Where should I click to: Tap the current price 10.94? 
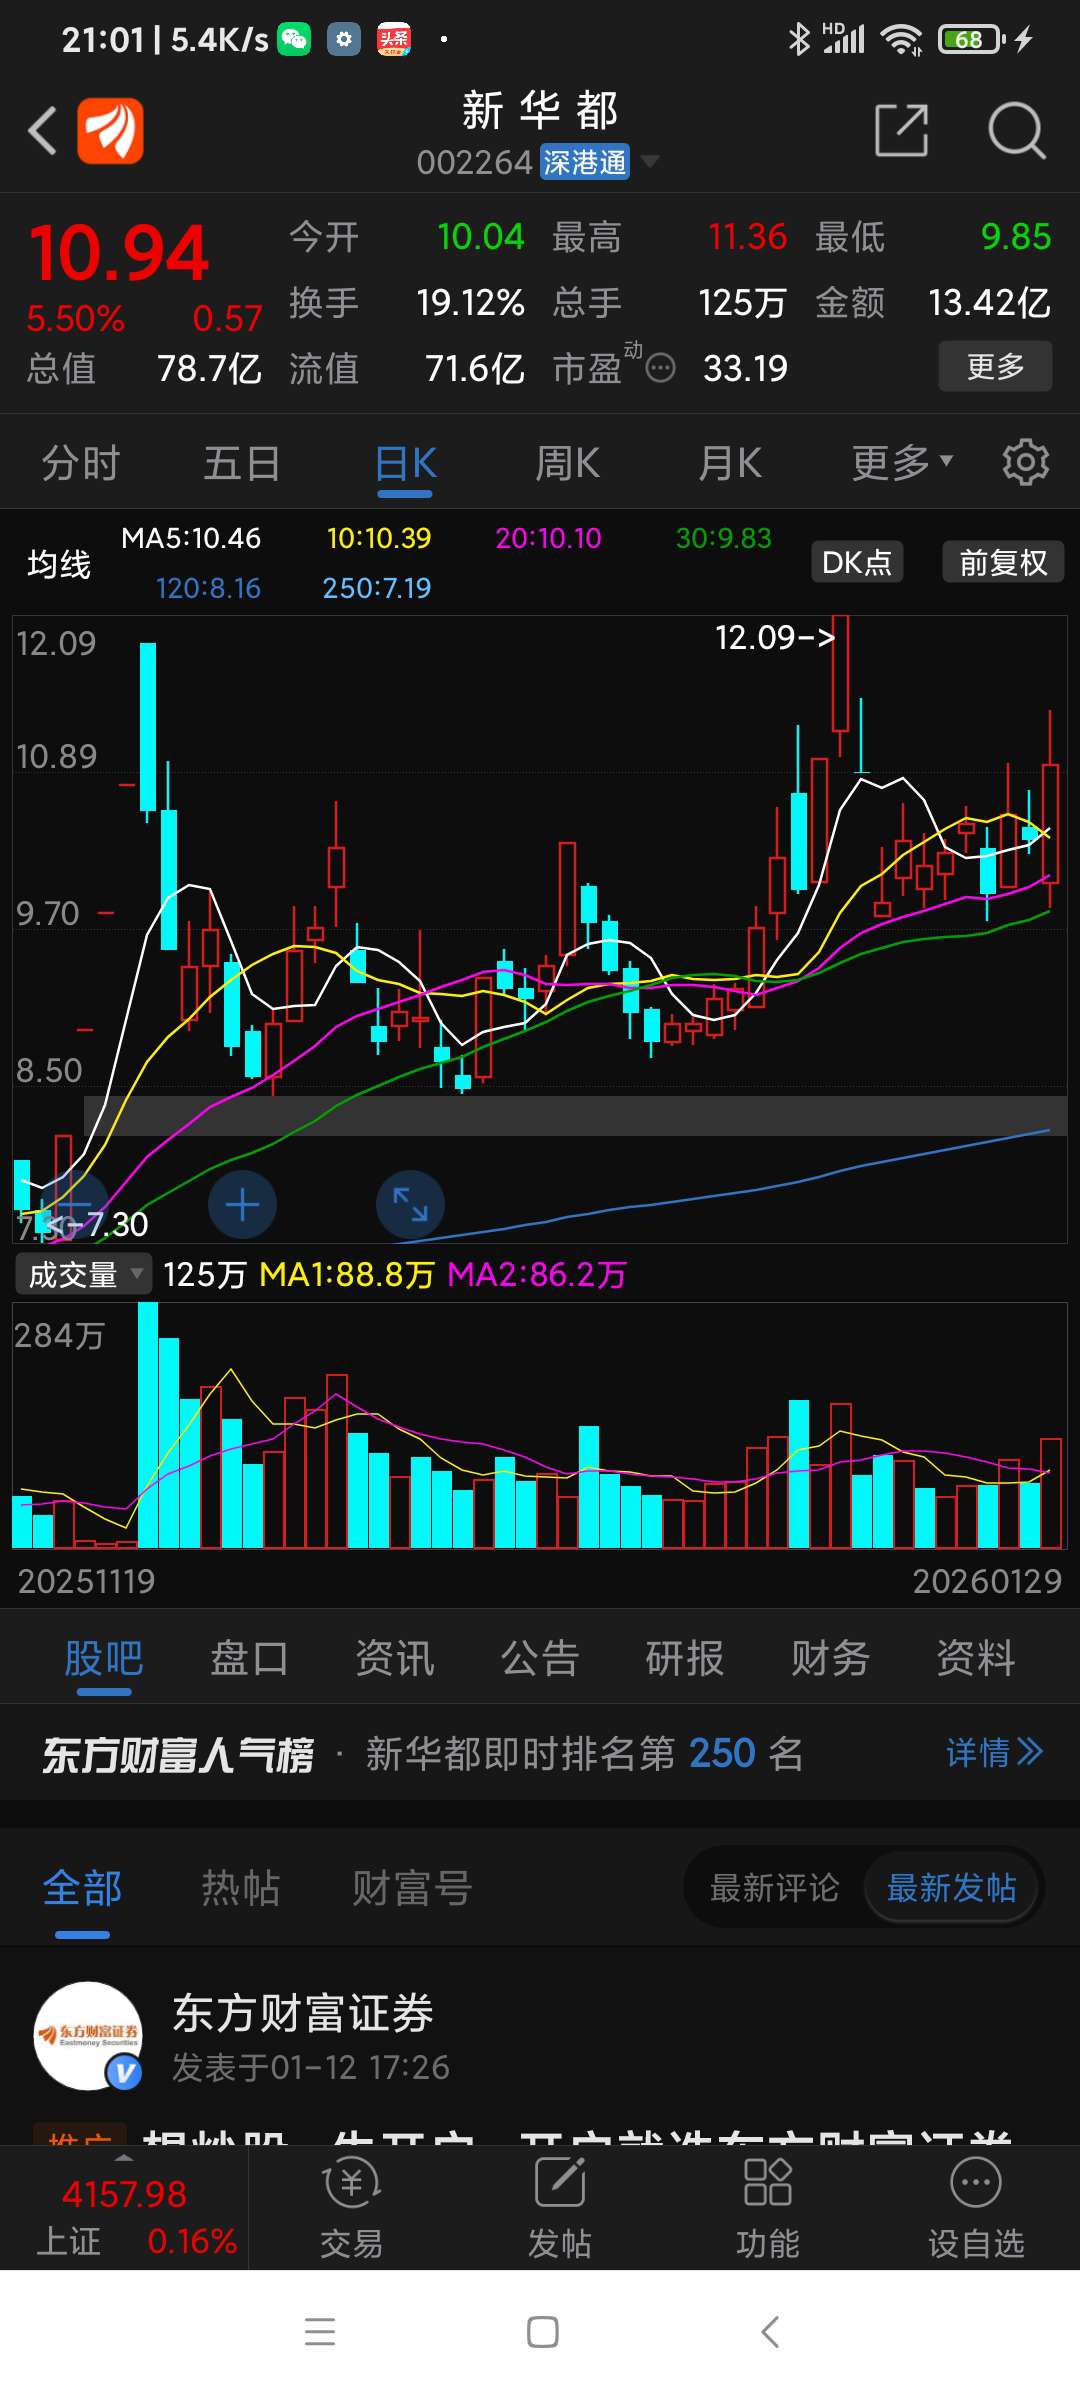120,252
